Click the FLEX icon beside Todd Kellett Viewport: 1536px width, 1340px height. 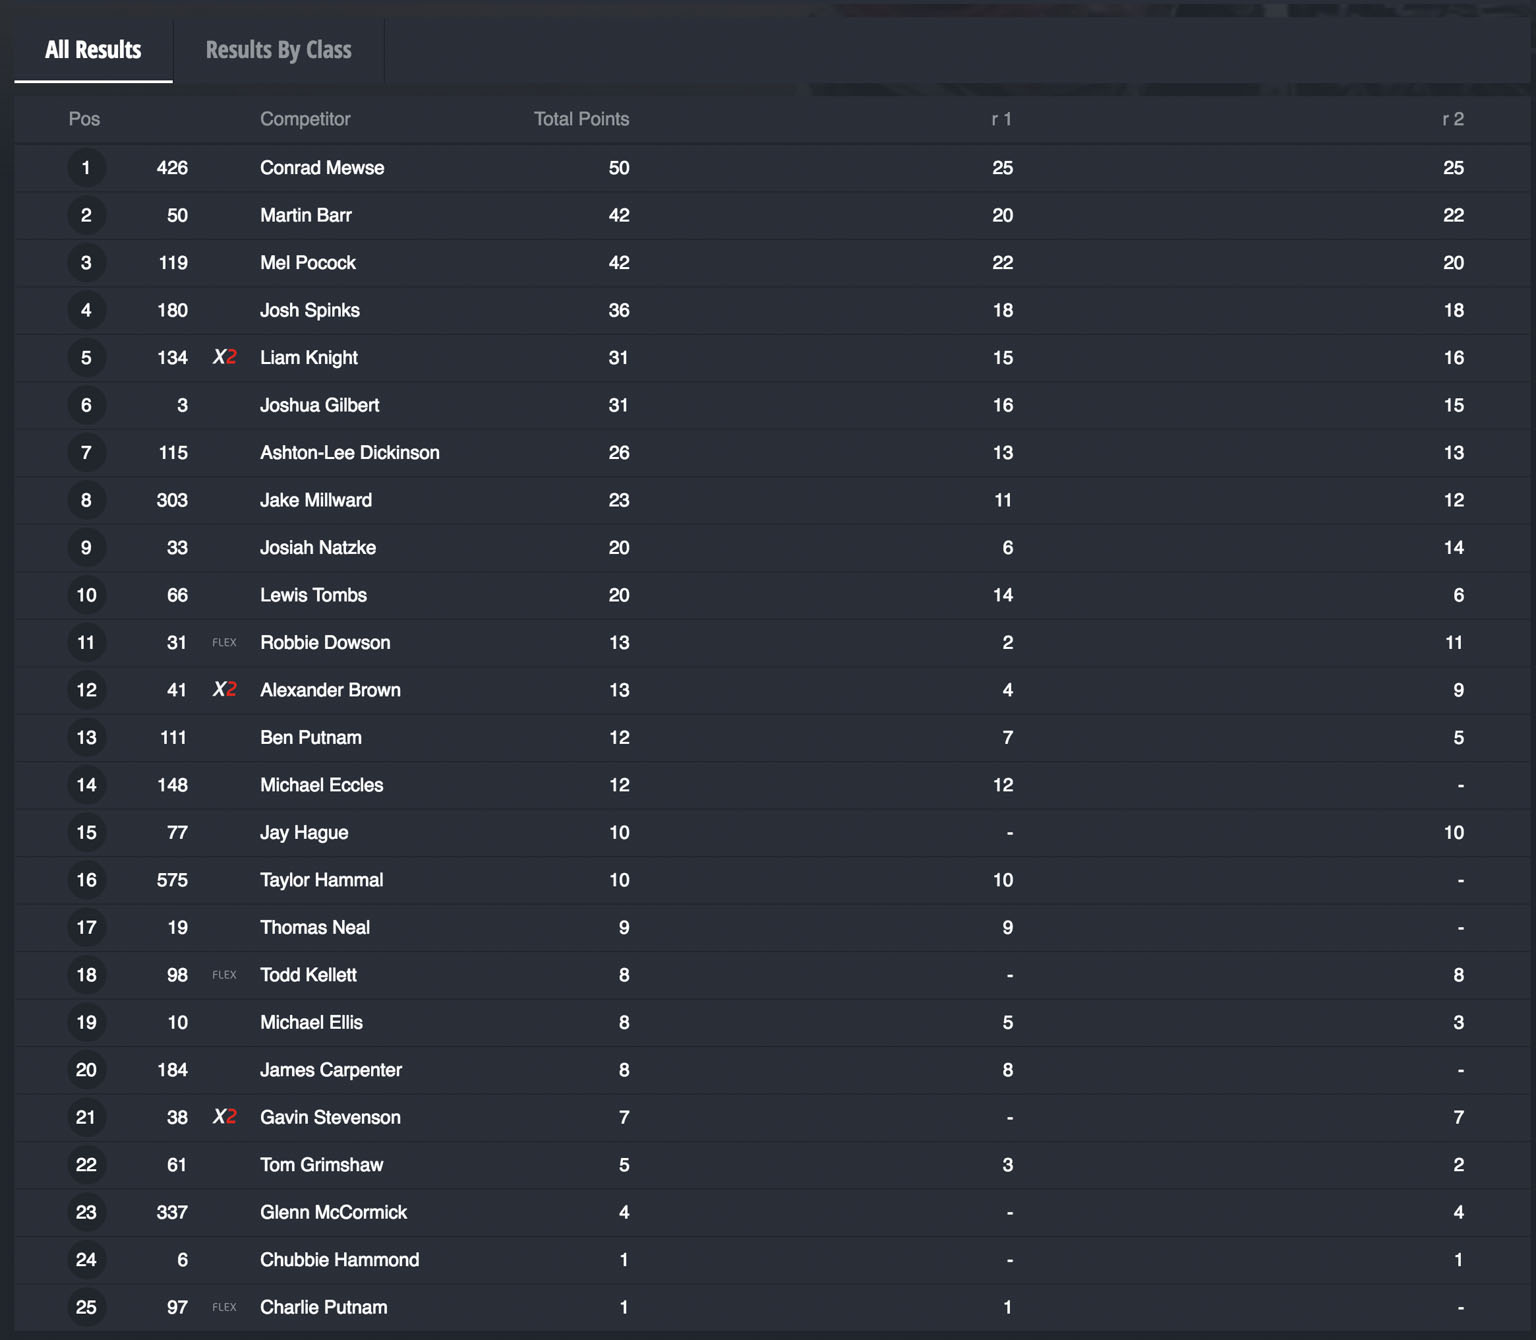pos(225,975)
